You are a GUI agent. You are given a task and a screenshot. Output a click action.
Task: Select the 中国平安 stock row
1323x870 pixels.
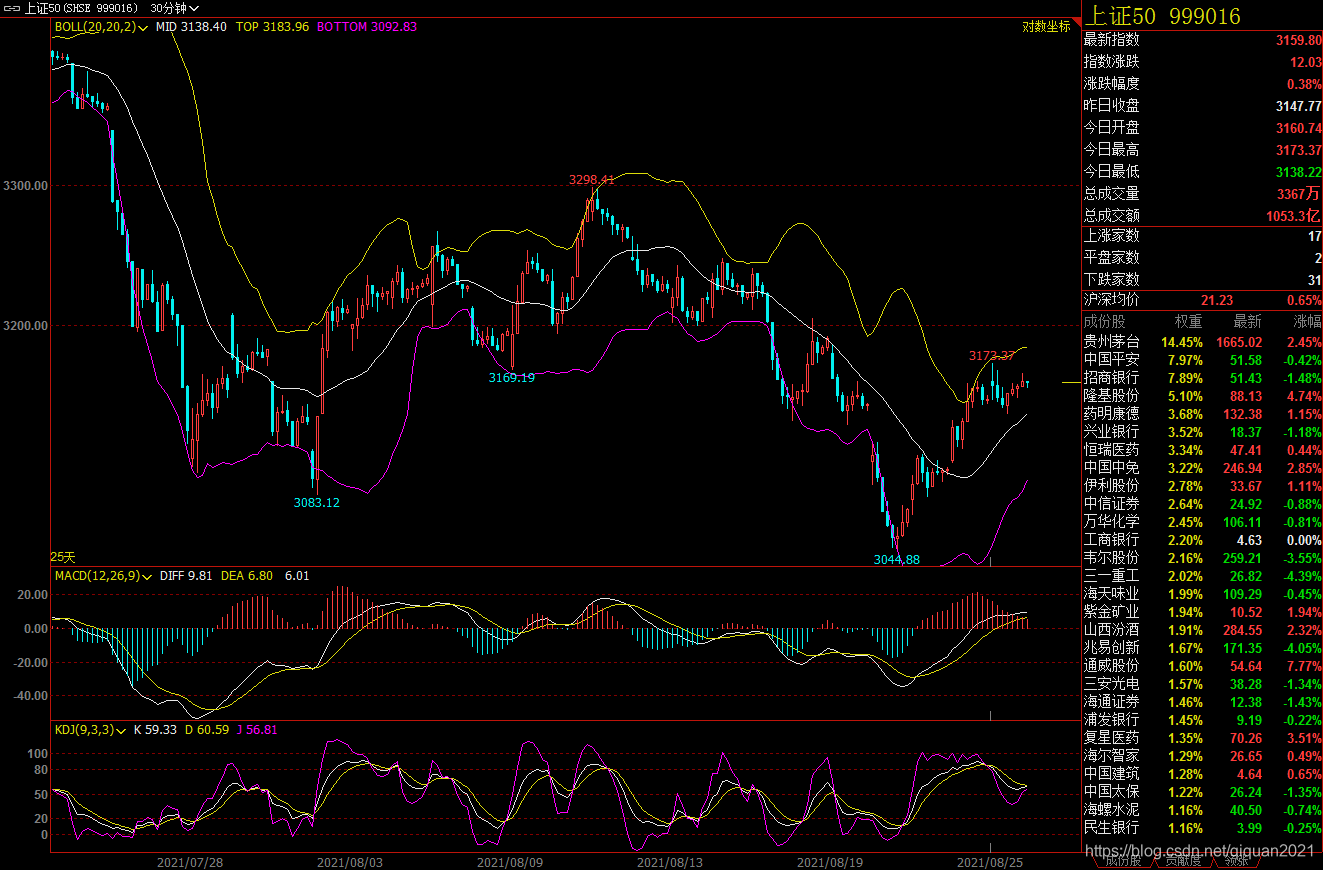click(x=1203, y=359)
